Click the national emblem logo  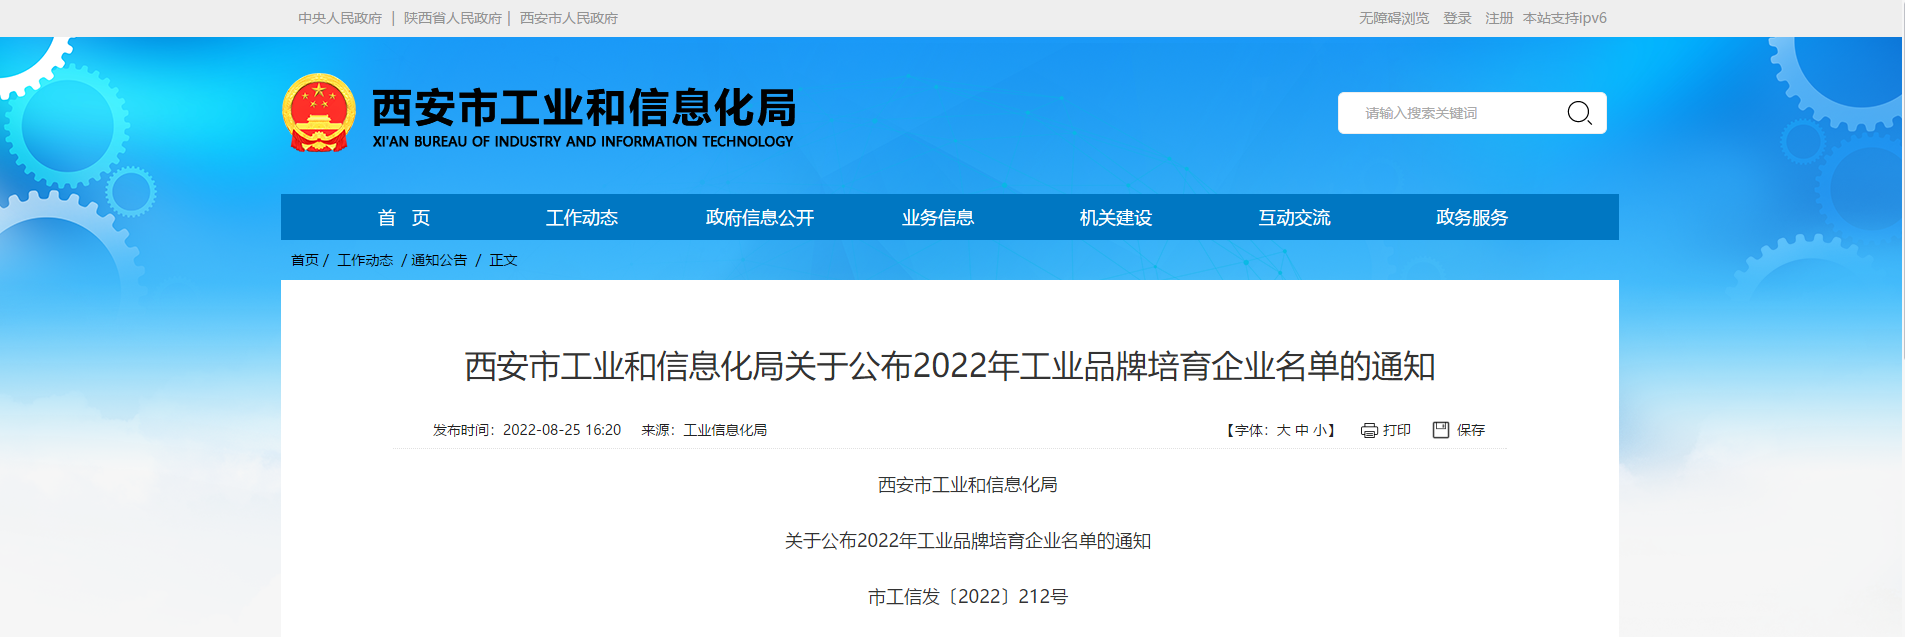click(x=319, y=112)
